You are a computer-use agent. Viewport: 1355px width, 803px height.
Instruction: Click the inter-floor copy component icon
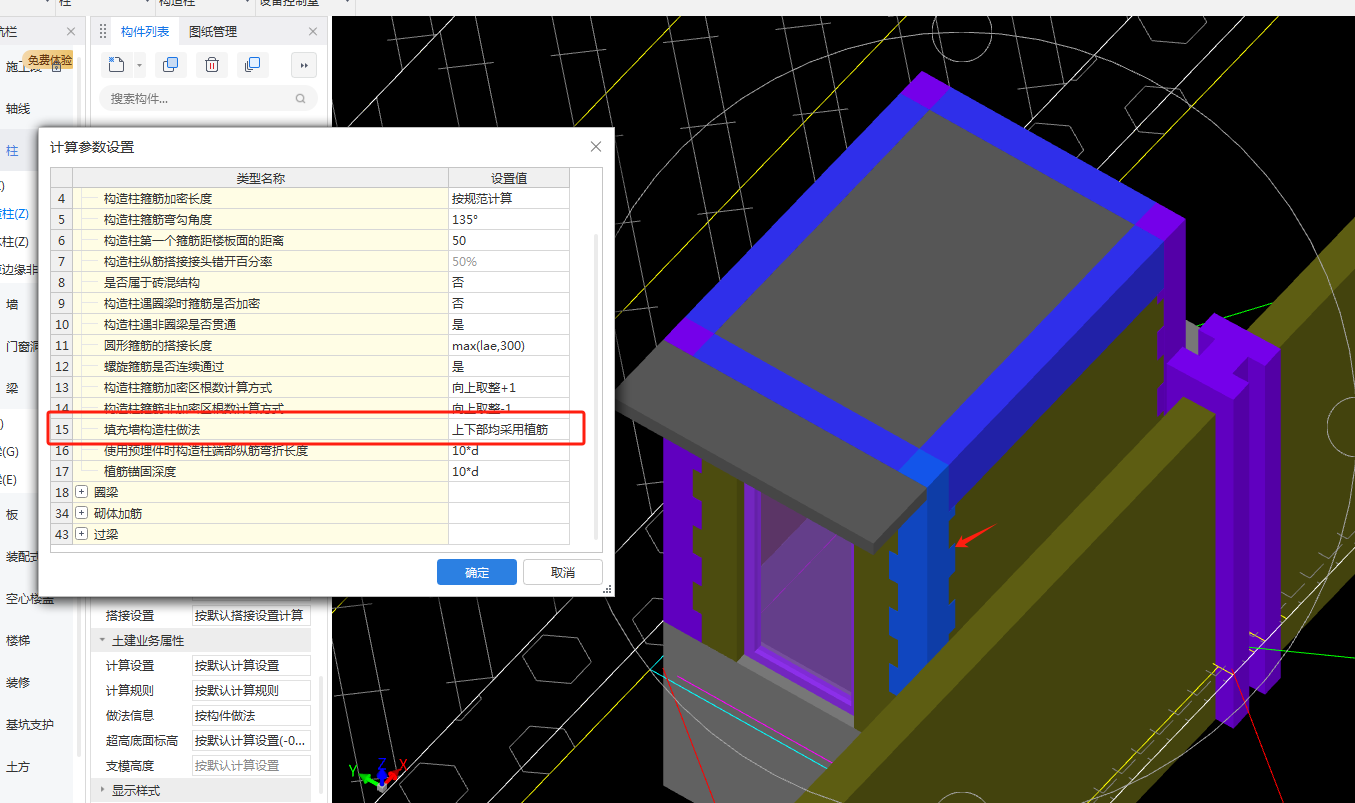(252, 65)
